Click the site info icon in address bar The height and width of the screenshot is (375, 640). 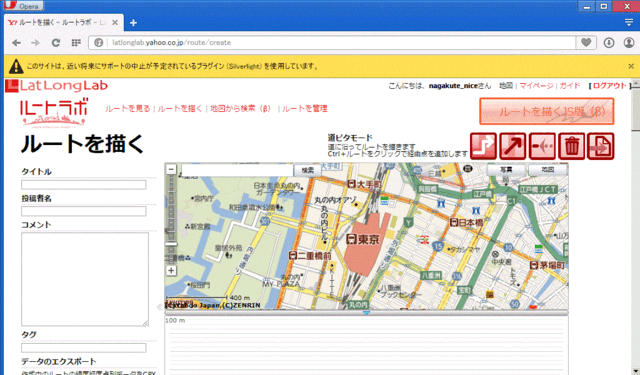[x=98, y=42]
